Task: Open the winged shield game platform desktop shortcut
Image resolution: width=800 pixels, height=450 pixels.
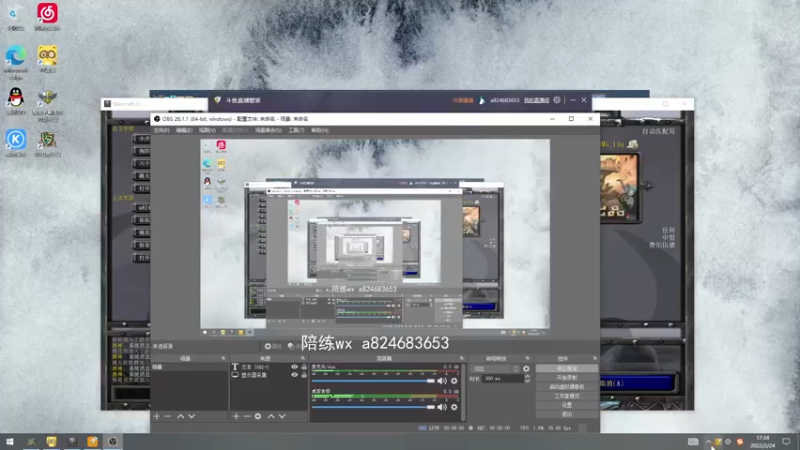Action: click(47, 105)
